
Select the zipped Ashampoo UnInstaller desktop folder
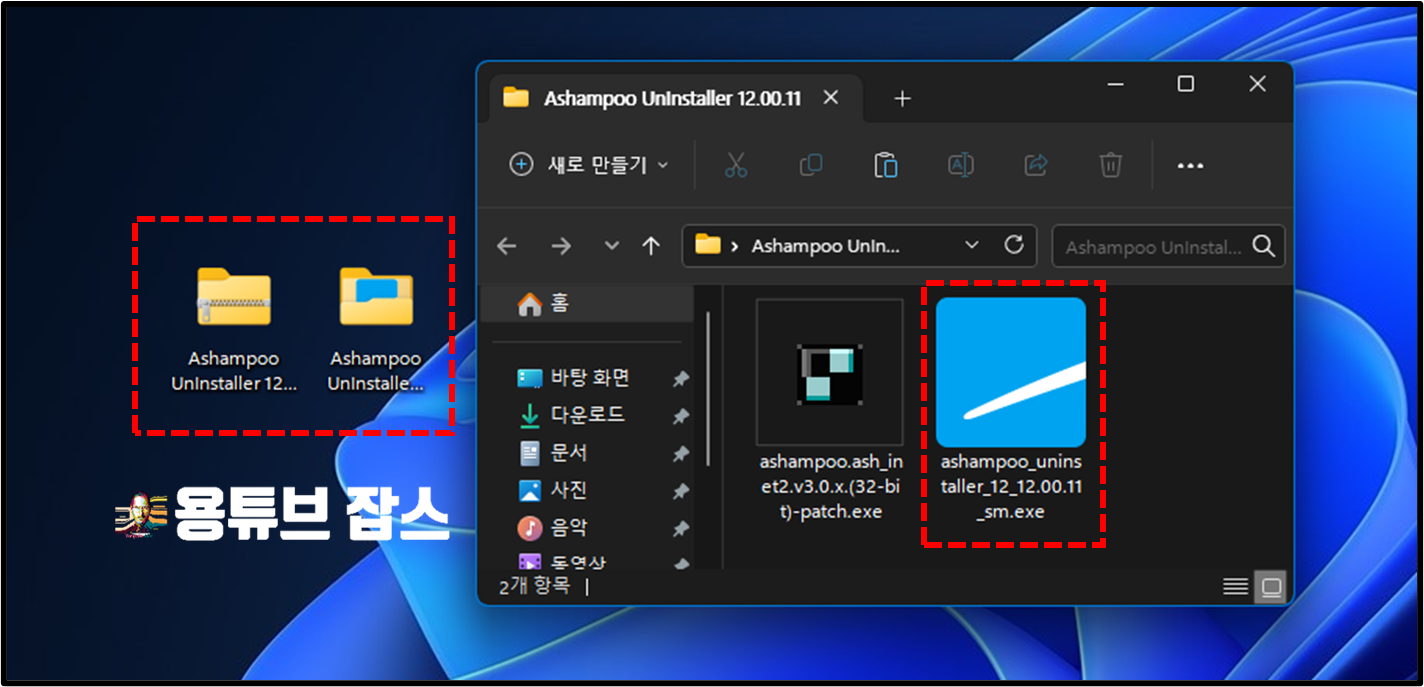234,330
